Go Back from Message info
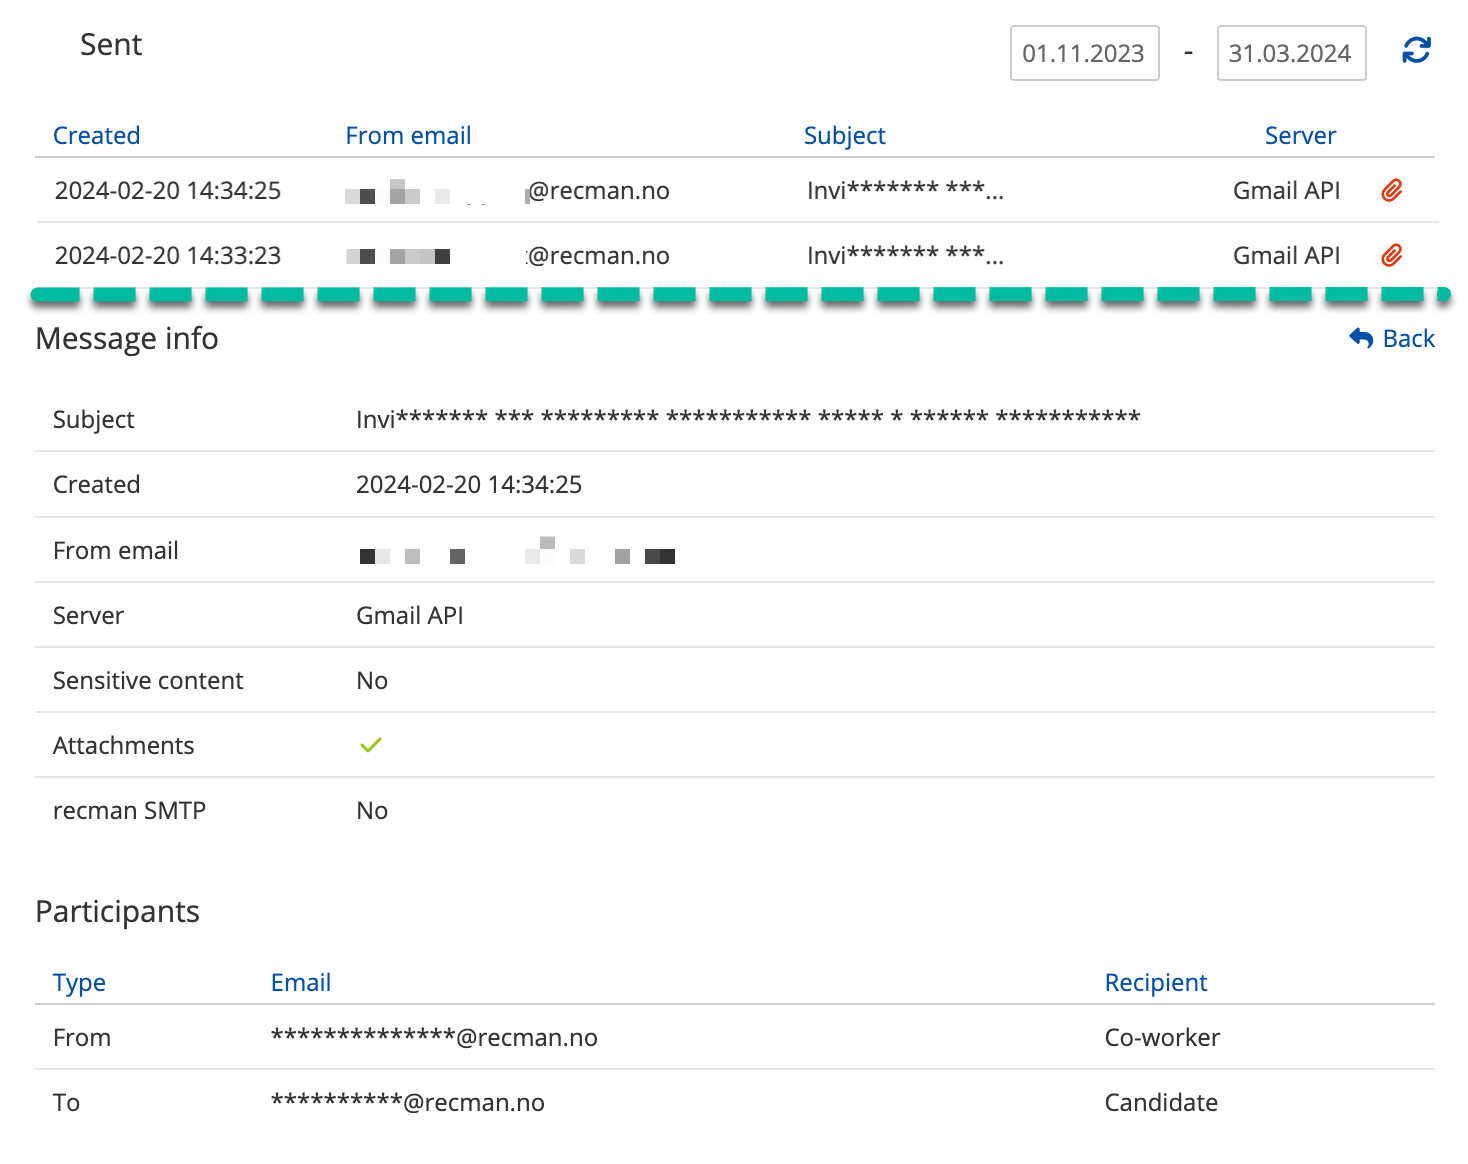The width and height of the screenshot is (1468, 1164). [1407, 338]
